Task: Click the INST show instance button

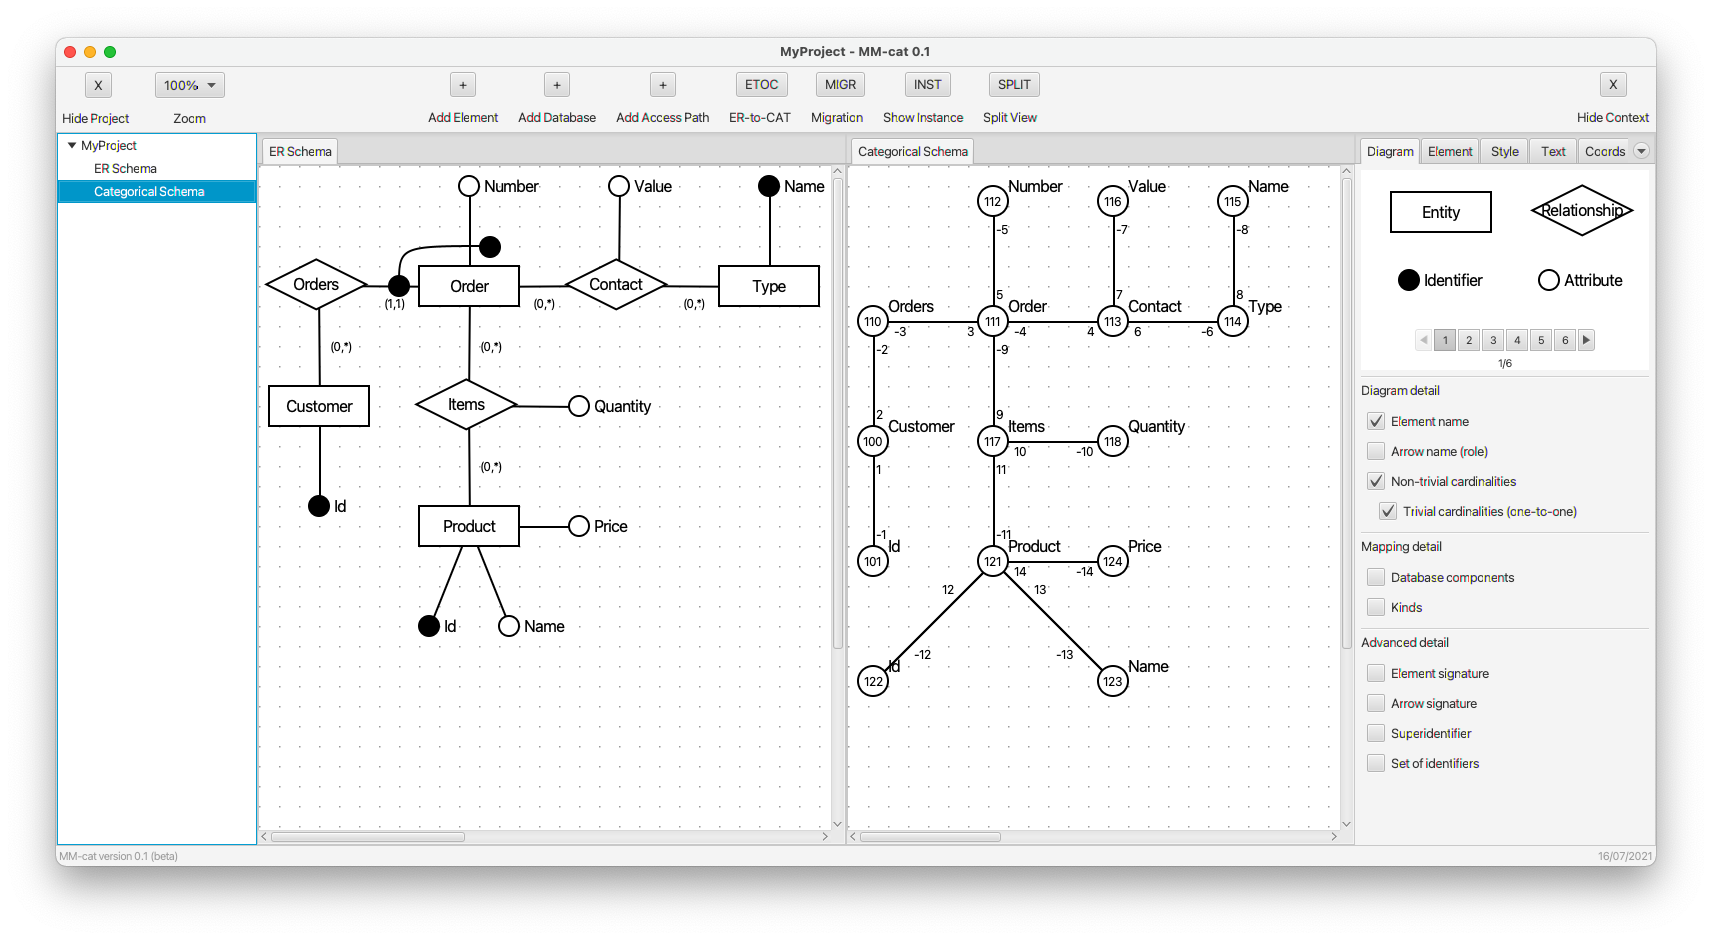Action: point(927,85)
